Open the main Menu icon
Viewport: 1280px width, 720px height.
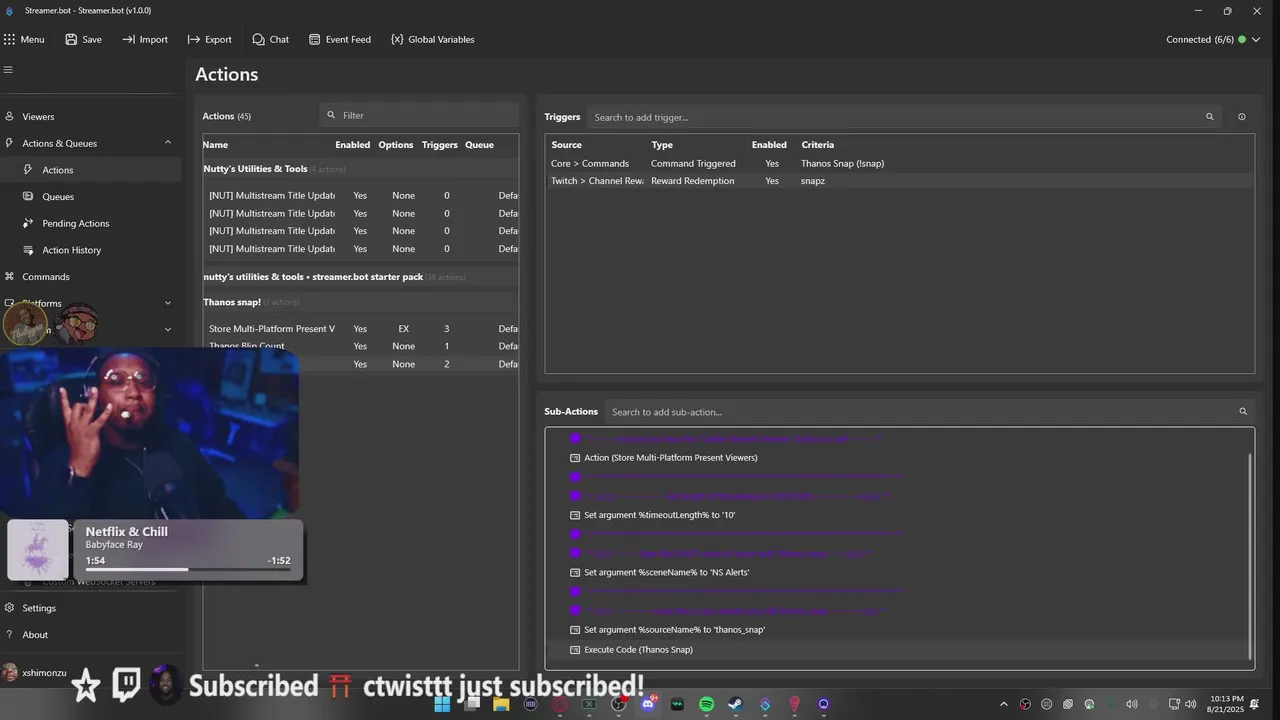(9, 40)
